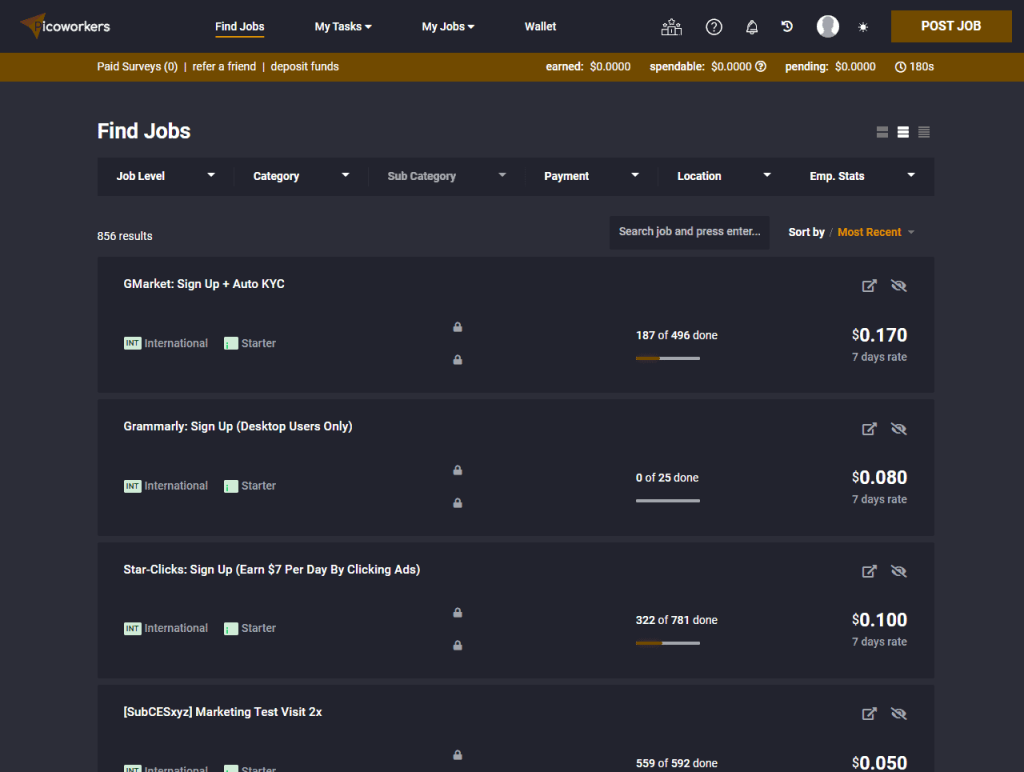
Task: Open the notifications bell
Action: click(752, 27)
